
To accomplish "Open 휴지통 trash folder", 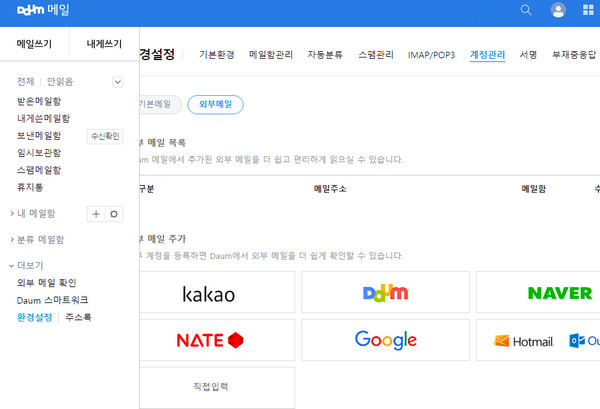I will 30,187.
